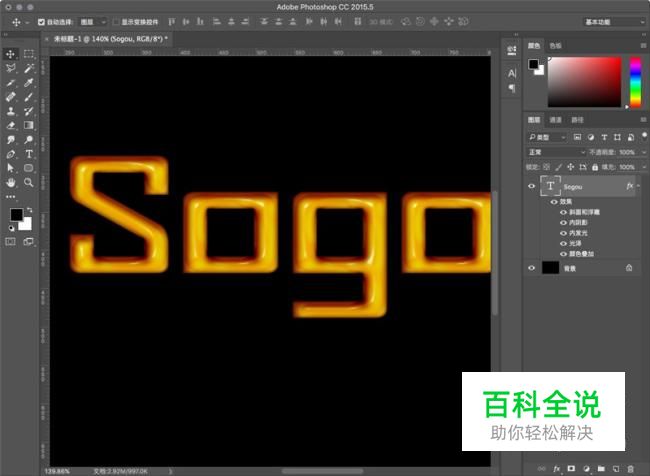650x476 pixels.
Task: Toggle Quick Mask mode icon
Action: 10,241
